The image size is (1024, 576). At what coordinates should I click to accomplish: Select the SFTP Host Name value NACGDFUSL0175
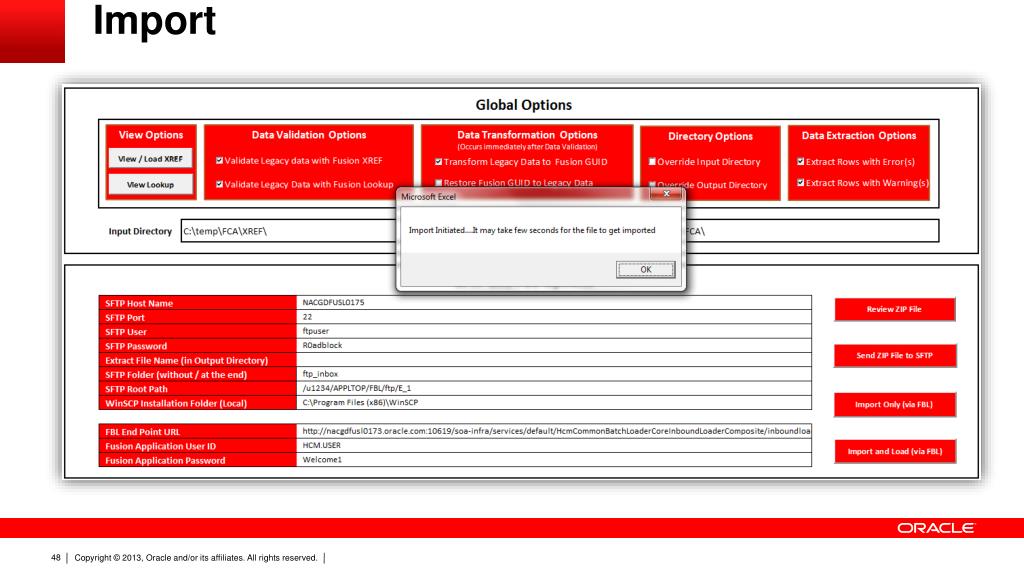(x=554, y=302)
